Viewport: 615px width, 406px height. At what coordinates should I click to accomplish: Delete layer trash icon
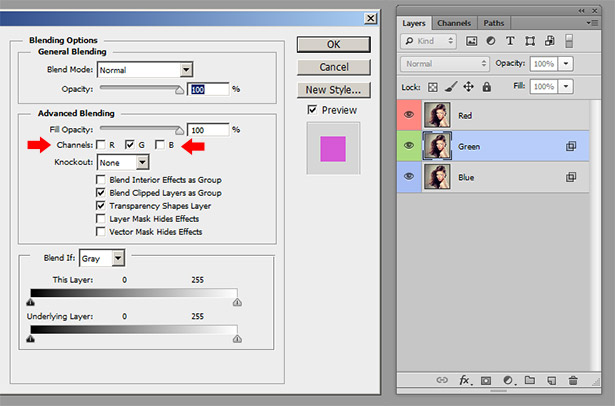(573, 380)
